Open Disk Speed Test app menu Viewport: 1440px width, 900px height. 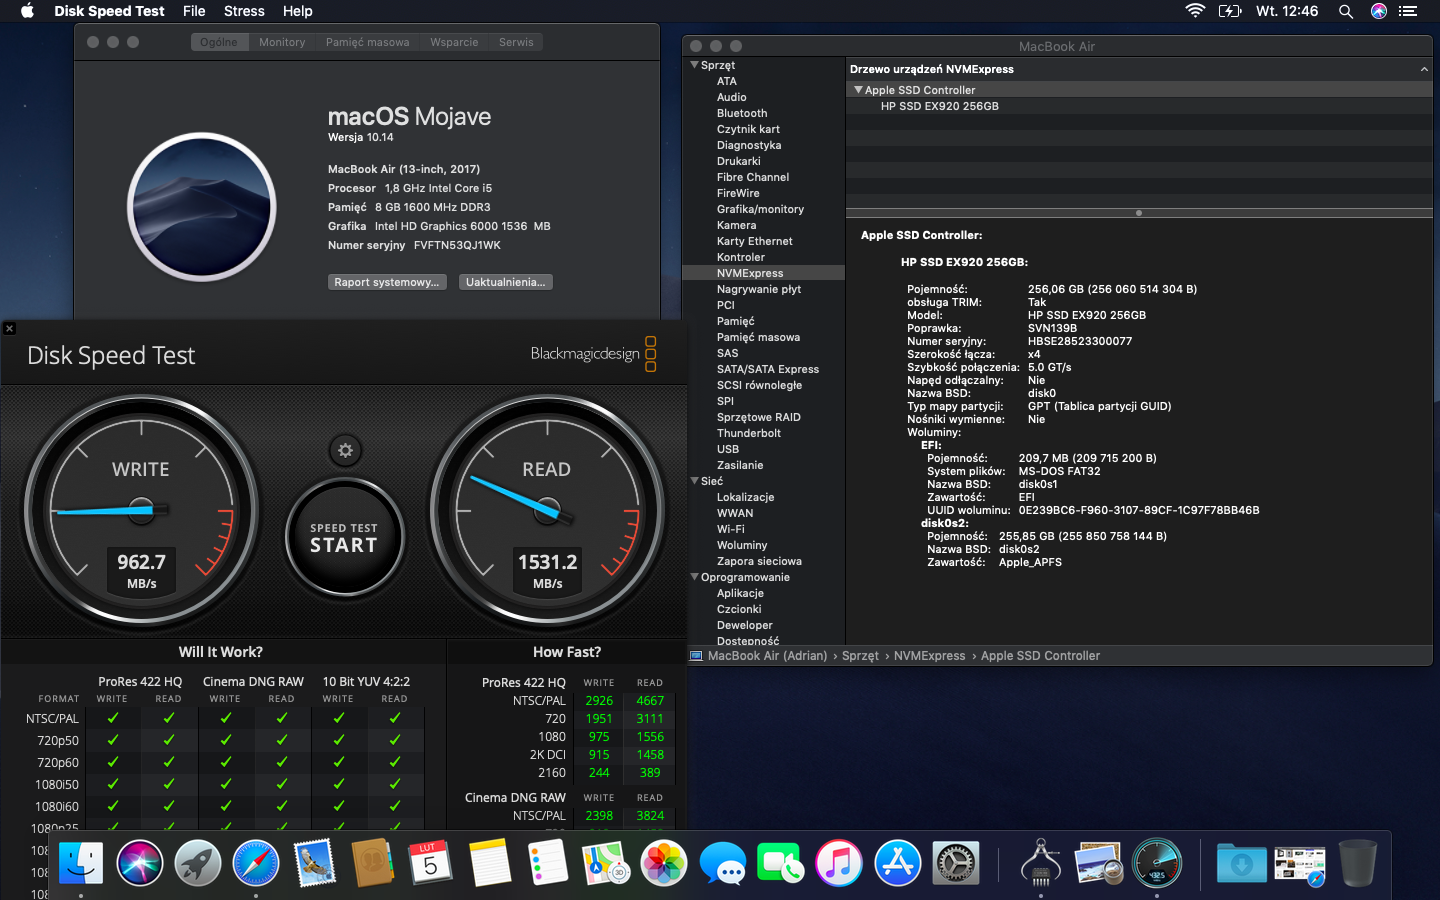coord(109,11)
